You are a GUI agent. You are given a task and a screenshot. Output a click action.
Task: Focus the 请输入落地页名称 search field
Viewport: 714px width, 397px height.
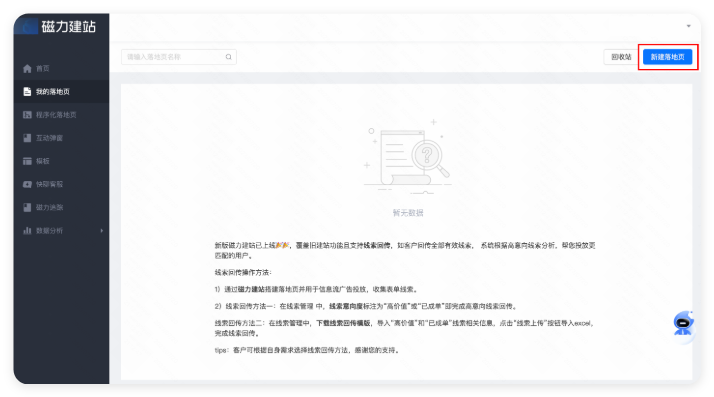click(x=178, y=57)
